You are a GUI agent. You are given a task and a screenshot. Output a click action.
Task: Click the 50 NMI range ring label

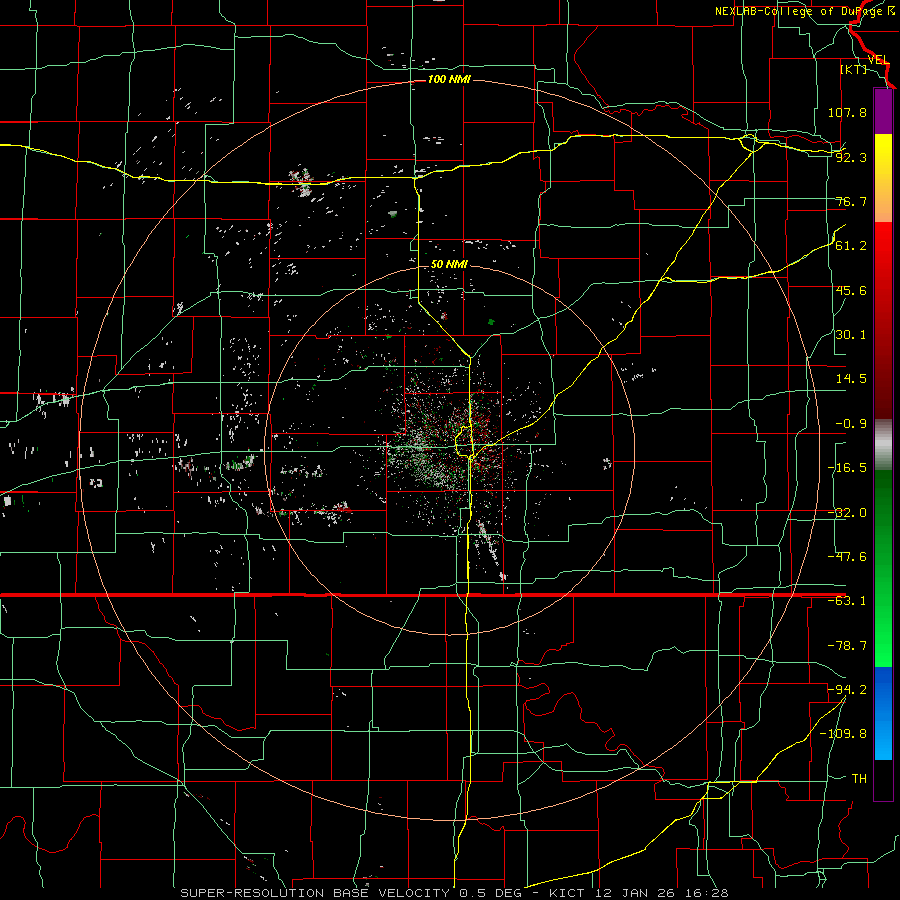(449, 265)
